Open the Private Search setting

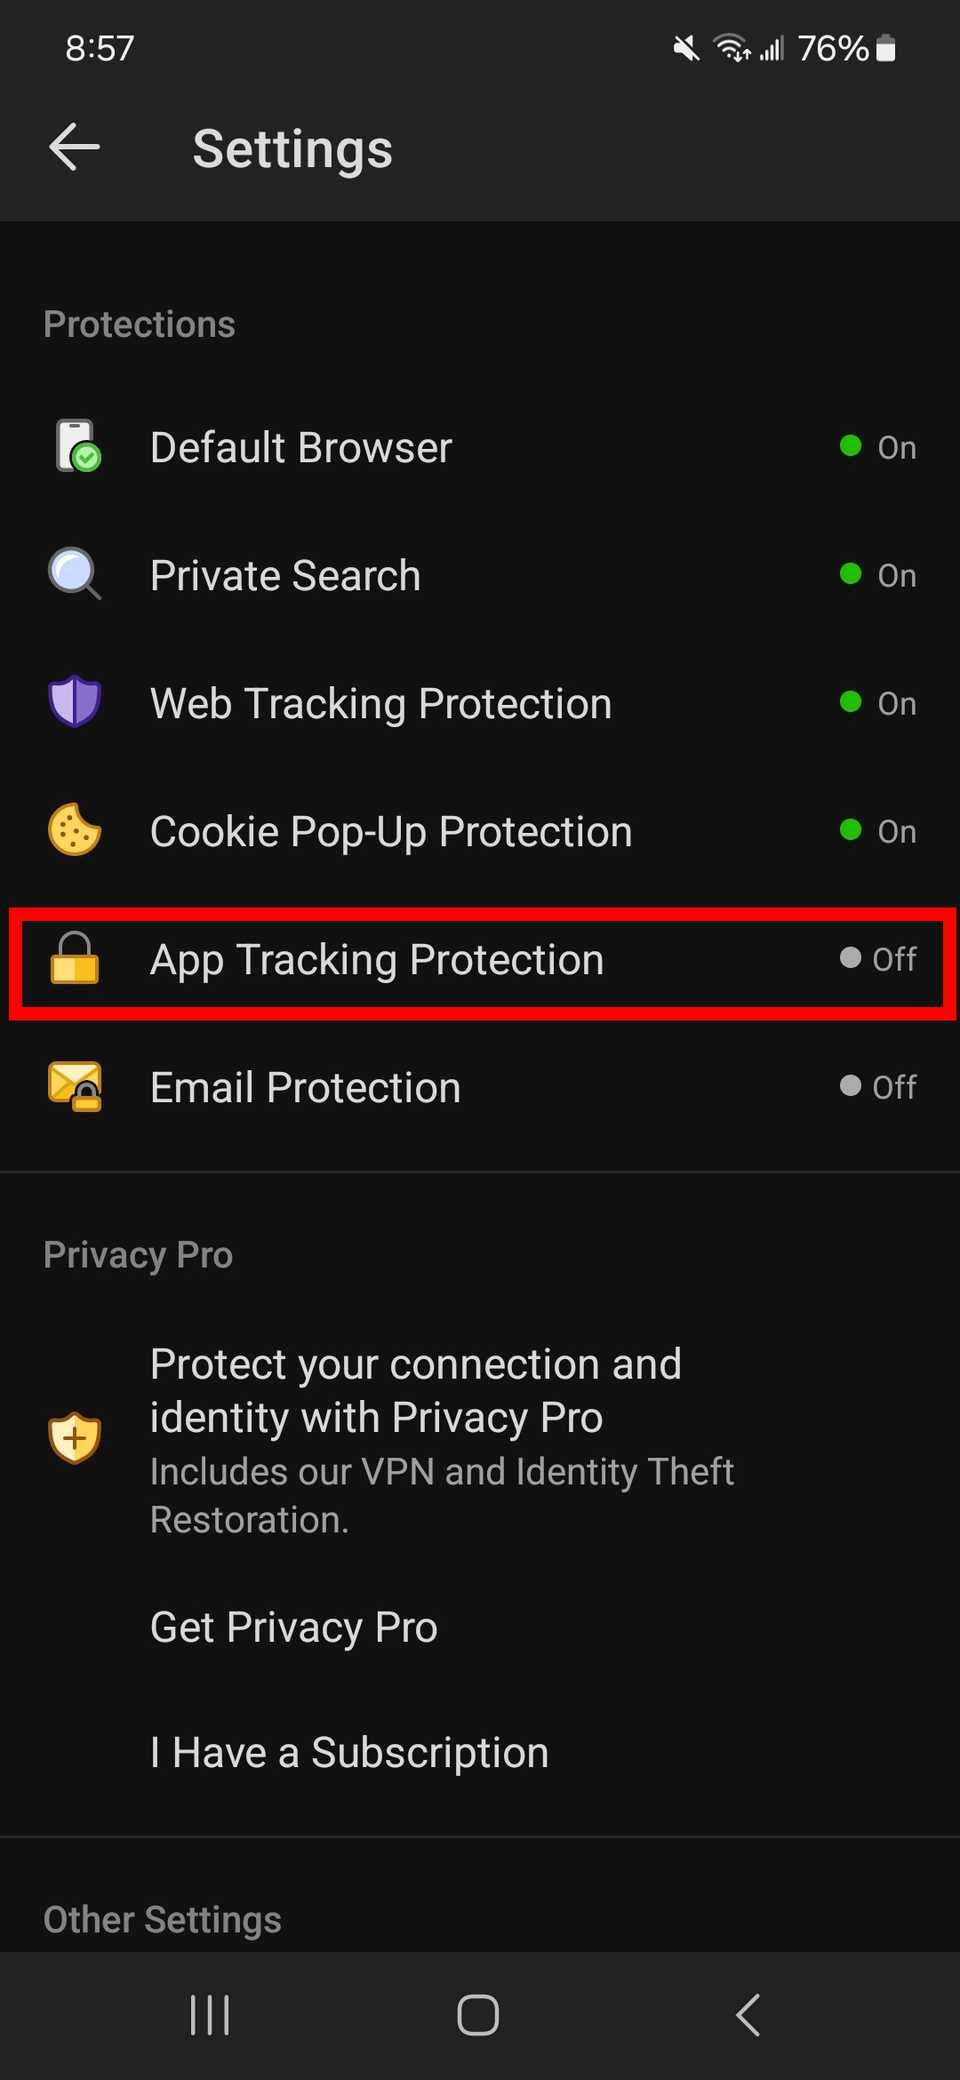pyautogui.click(x=480, y=574)
